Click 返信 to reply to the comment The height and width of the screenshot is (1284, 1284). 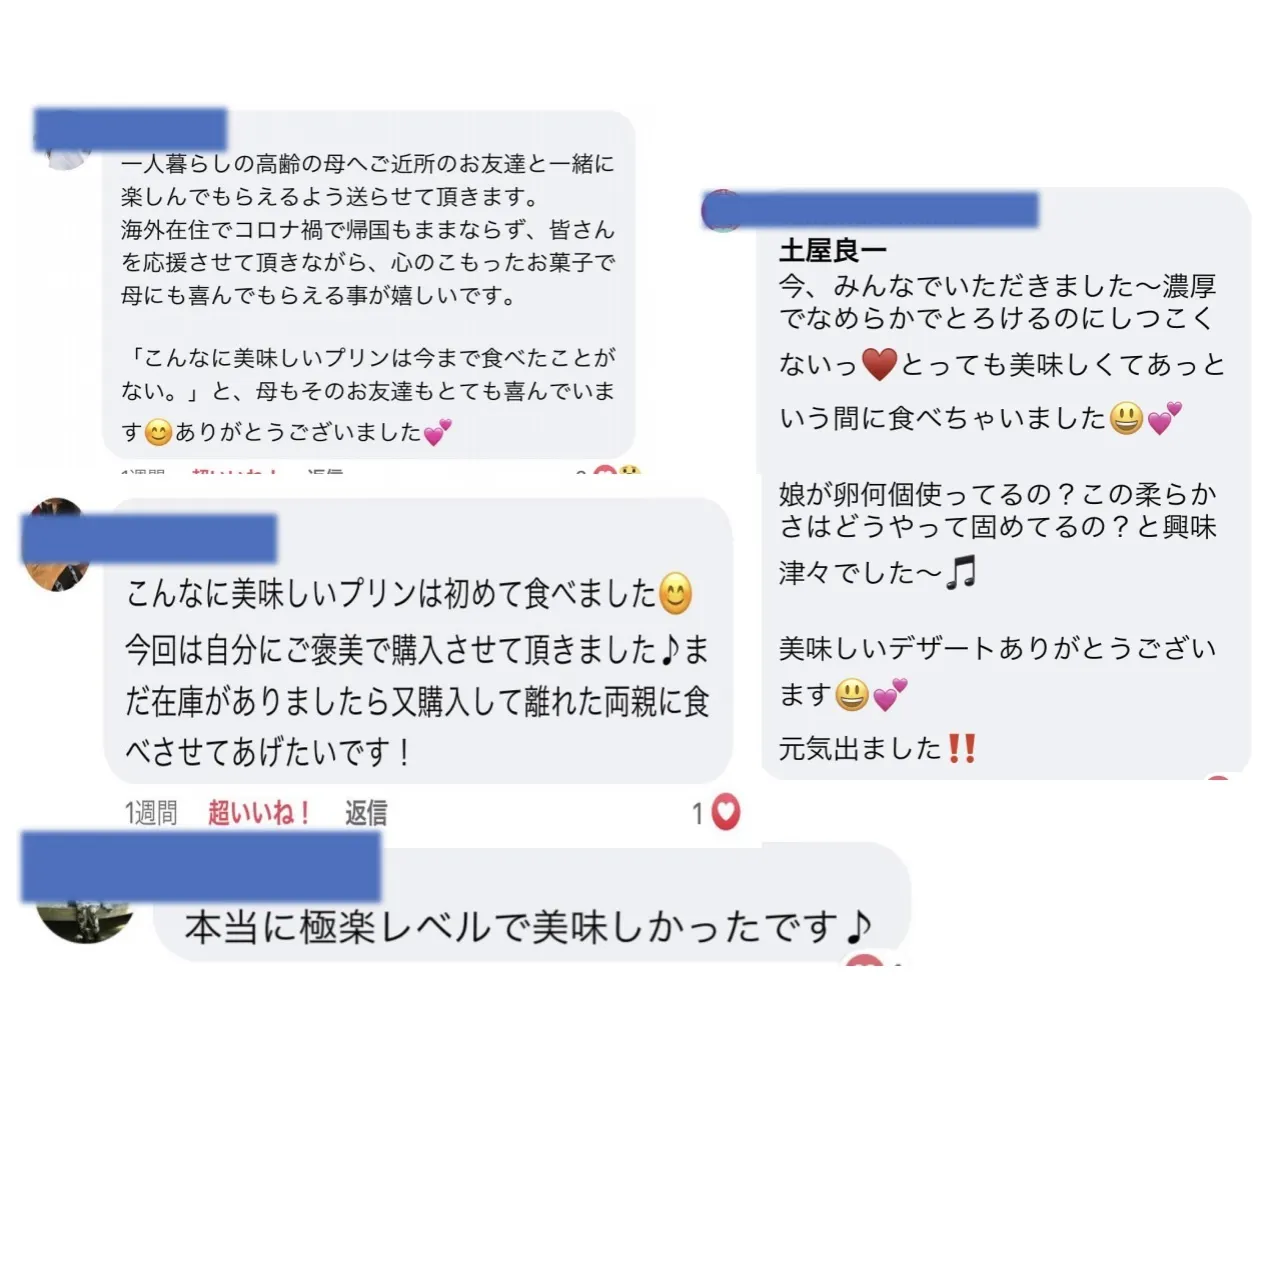coord(365,813)
